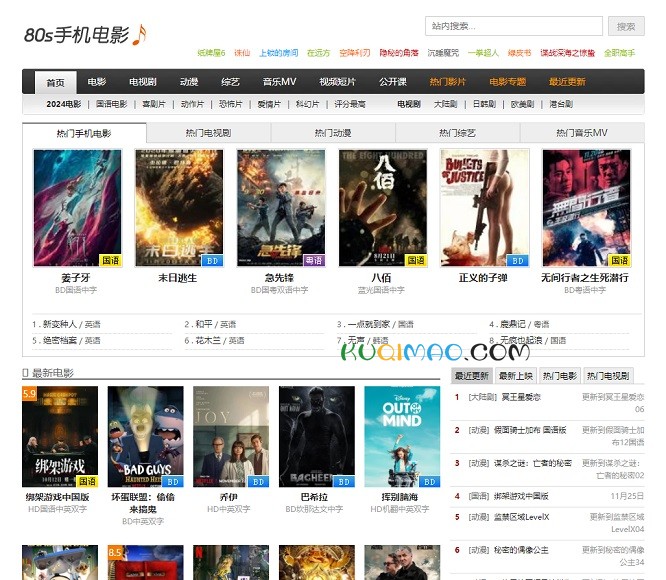The height and width of the screenshot is (580, 666).
Task: Switch to the 热门动漫 tab
Action: pyautogui.click(x=333, y=133)
